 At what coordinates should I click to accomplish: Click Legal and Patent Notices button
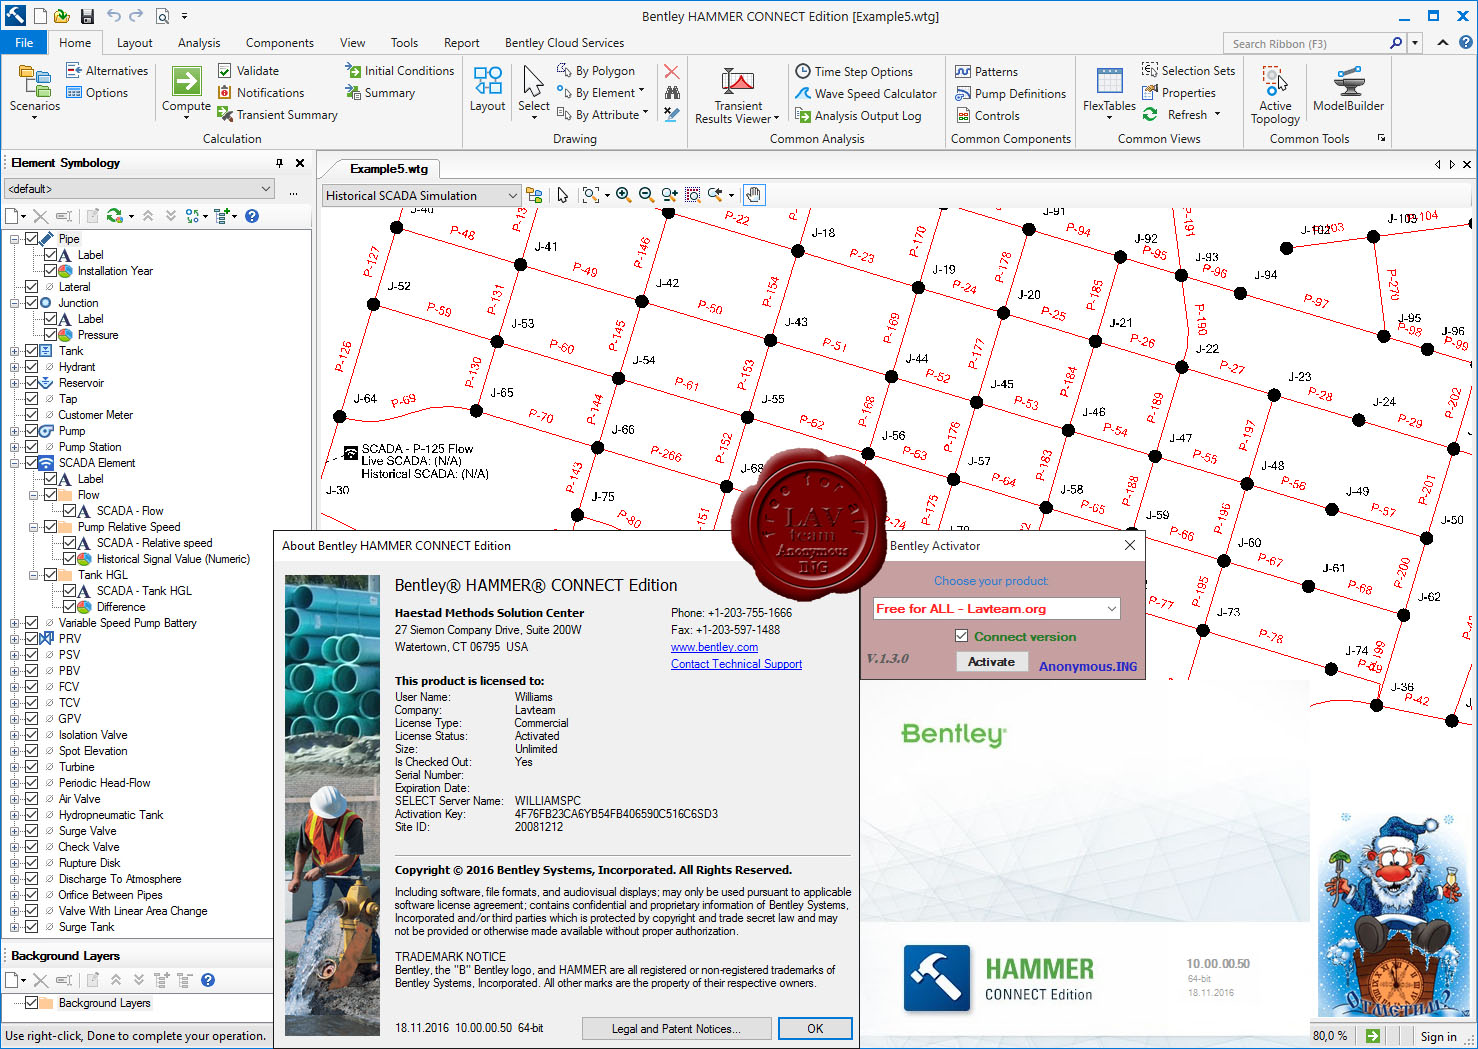677,1028
